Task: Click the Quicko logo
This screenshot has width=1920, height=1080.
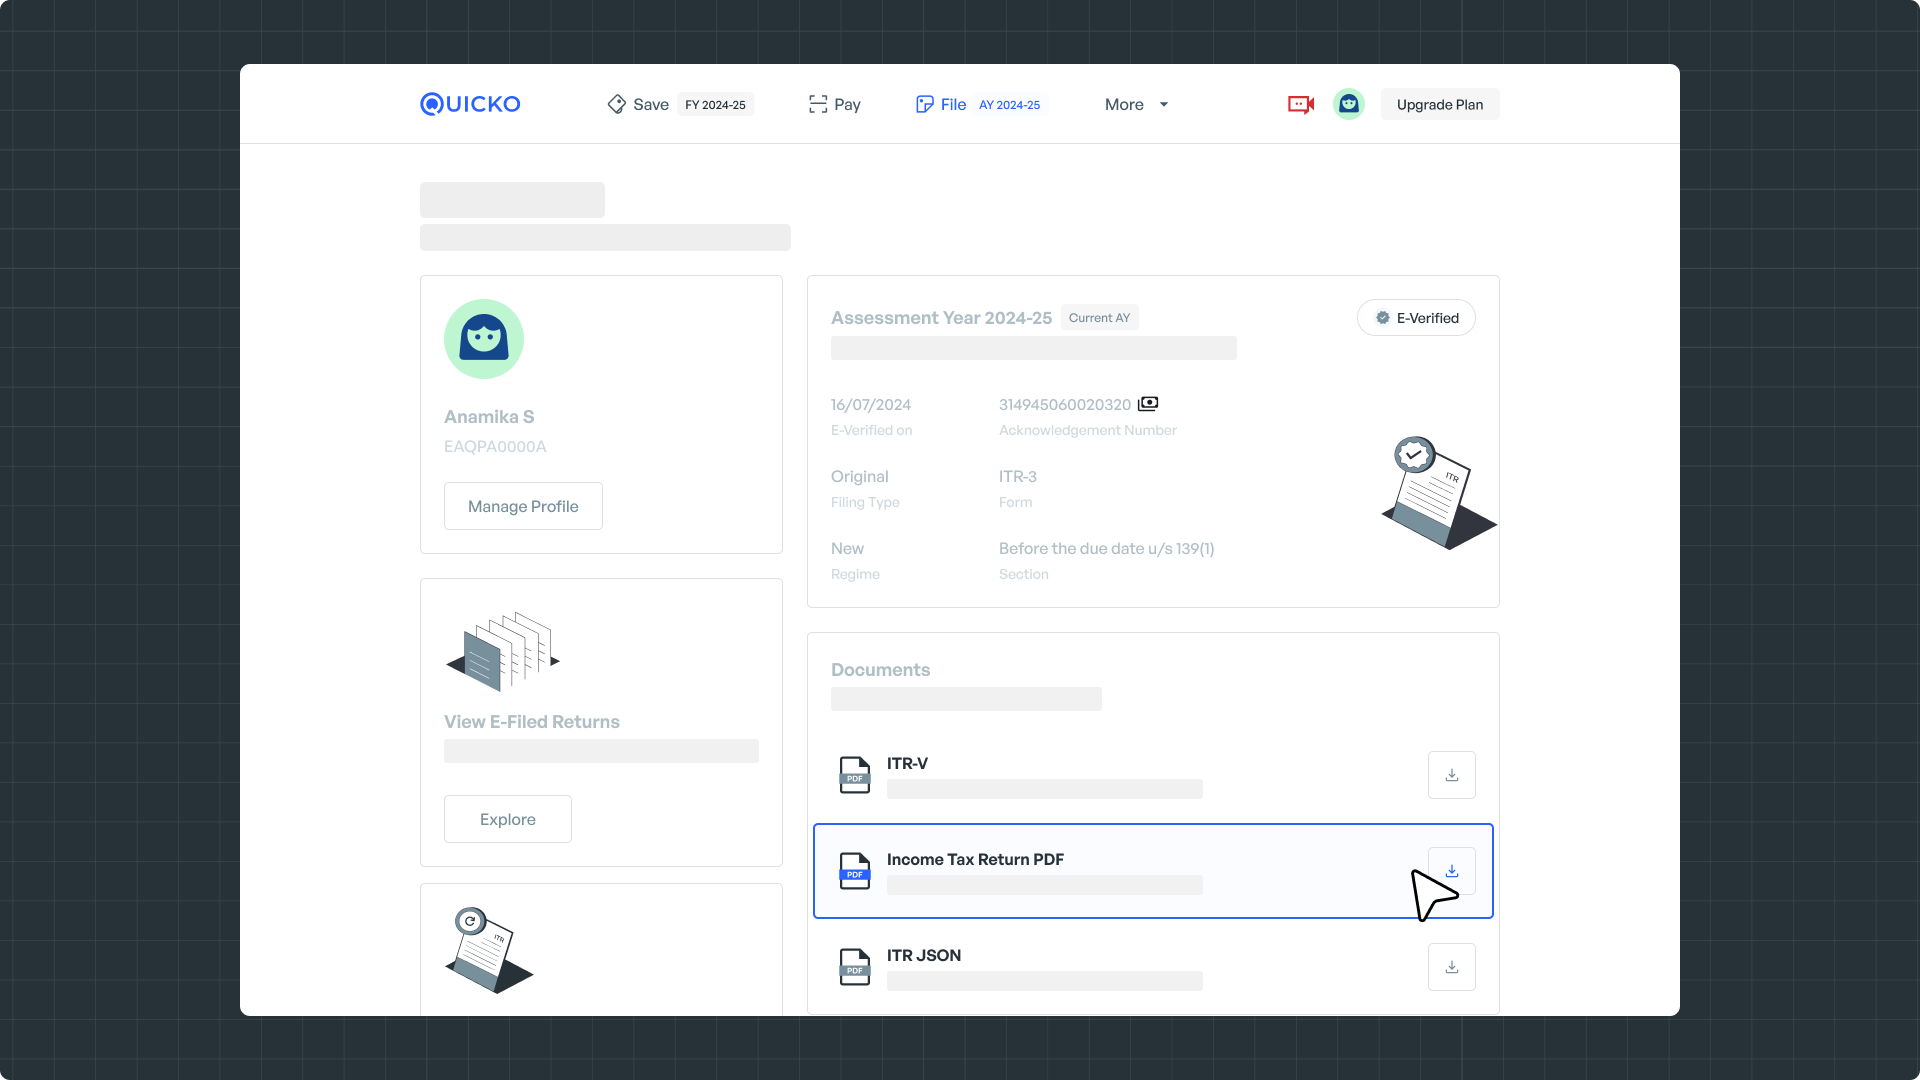Action: tap(470, 104)
